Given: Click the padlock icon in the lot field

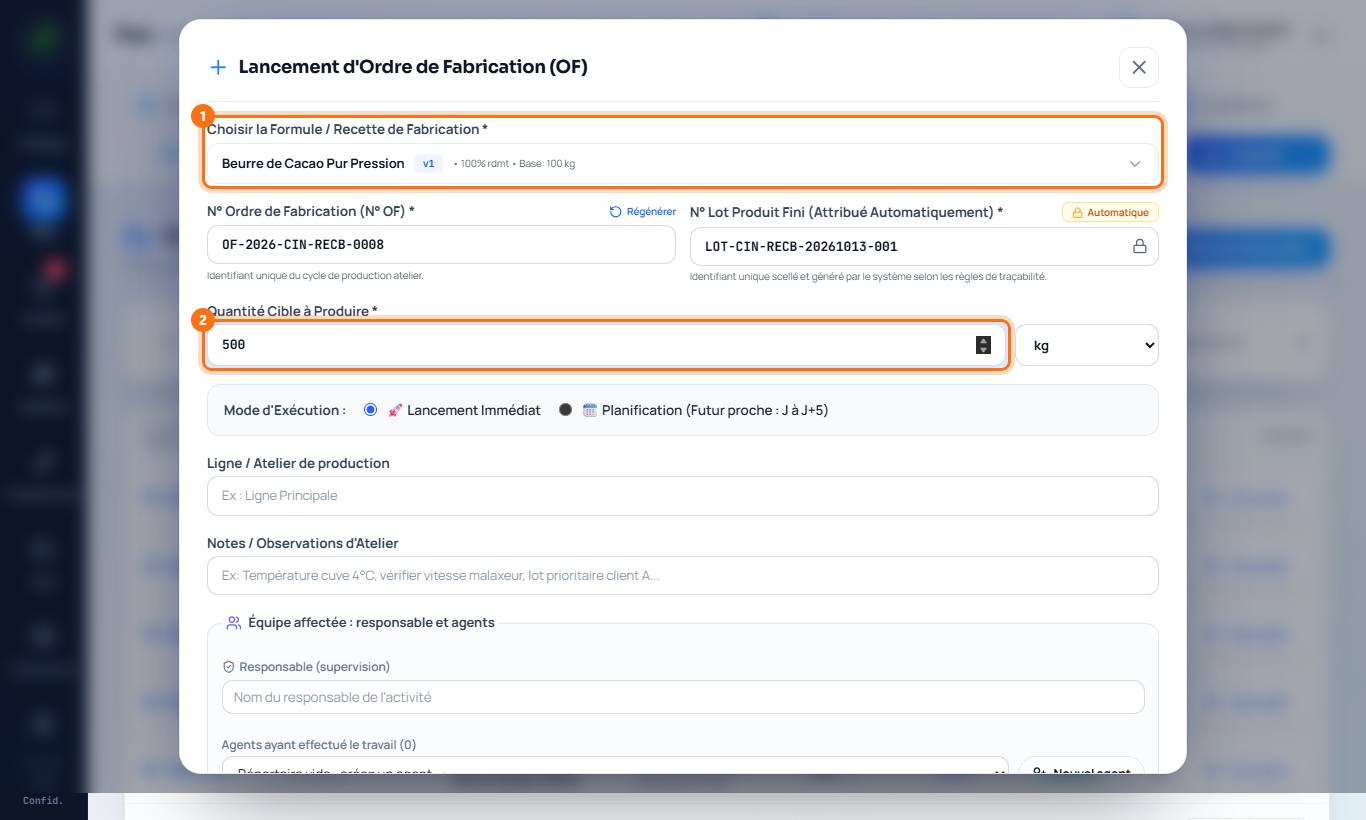Looking at the screenshot, I should 1139,246.
